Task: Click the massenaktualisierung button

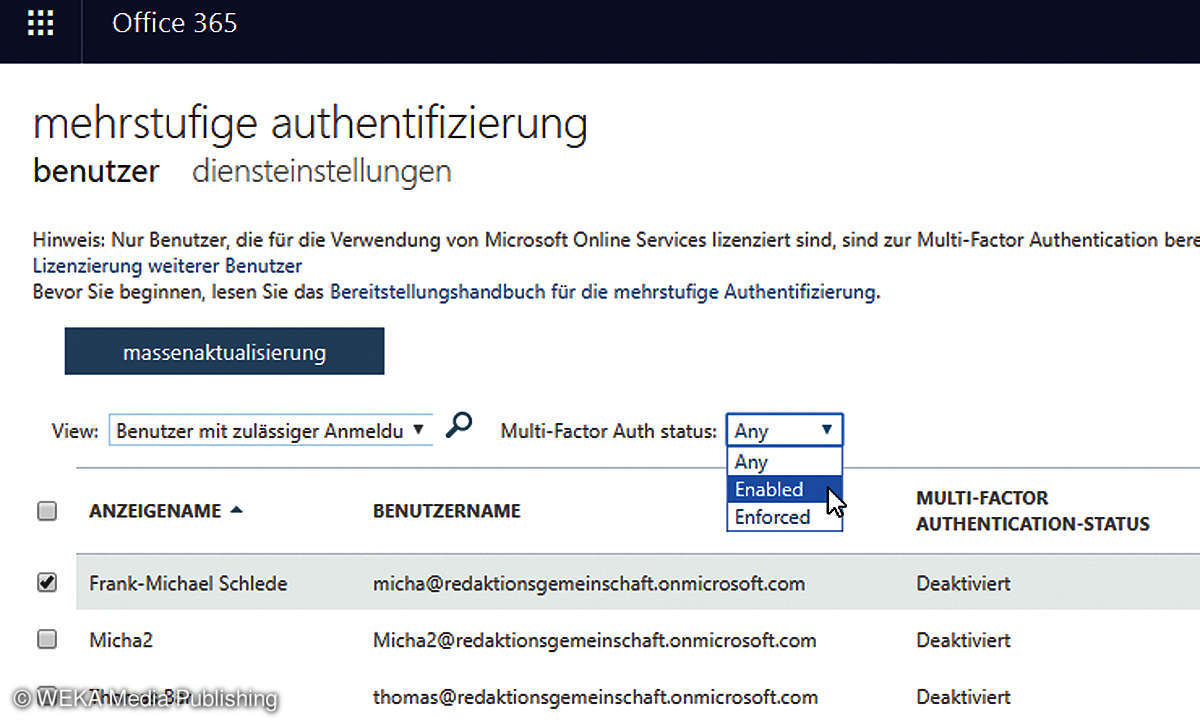Action: [x=225, y=352]
